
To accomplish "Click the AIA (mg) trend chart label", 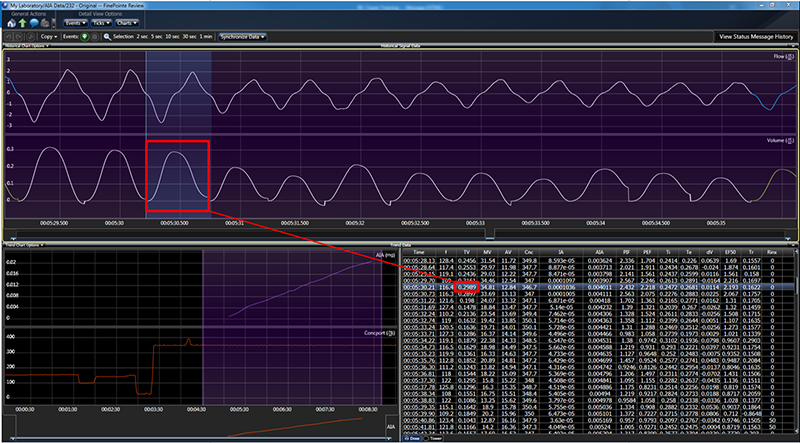I will pyautogui.click(x=385, y=254).
